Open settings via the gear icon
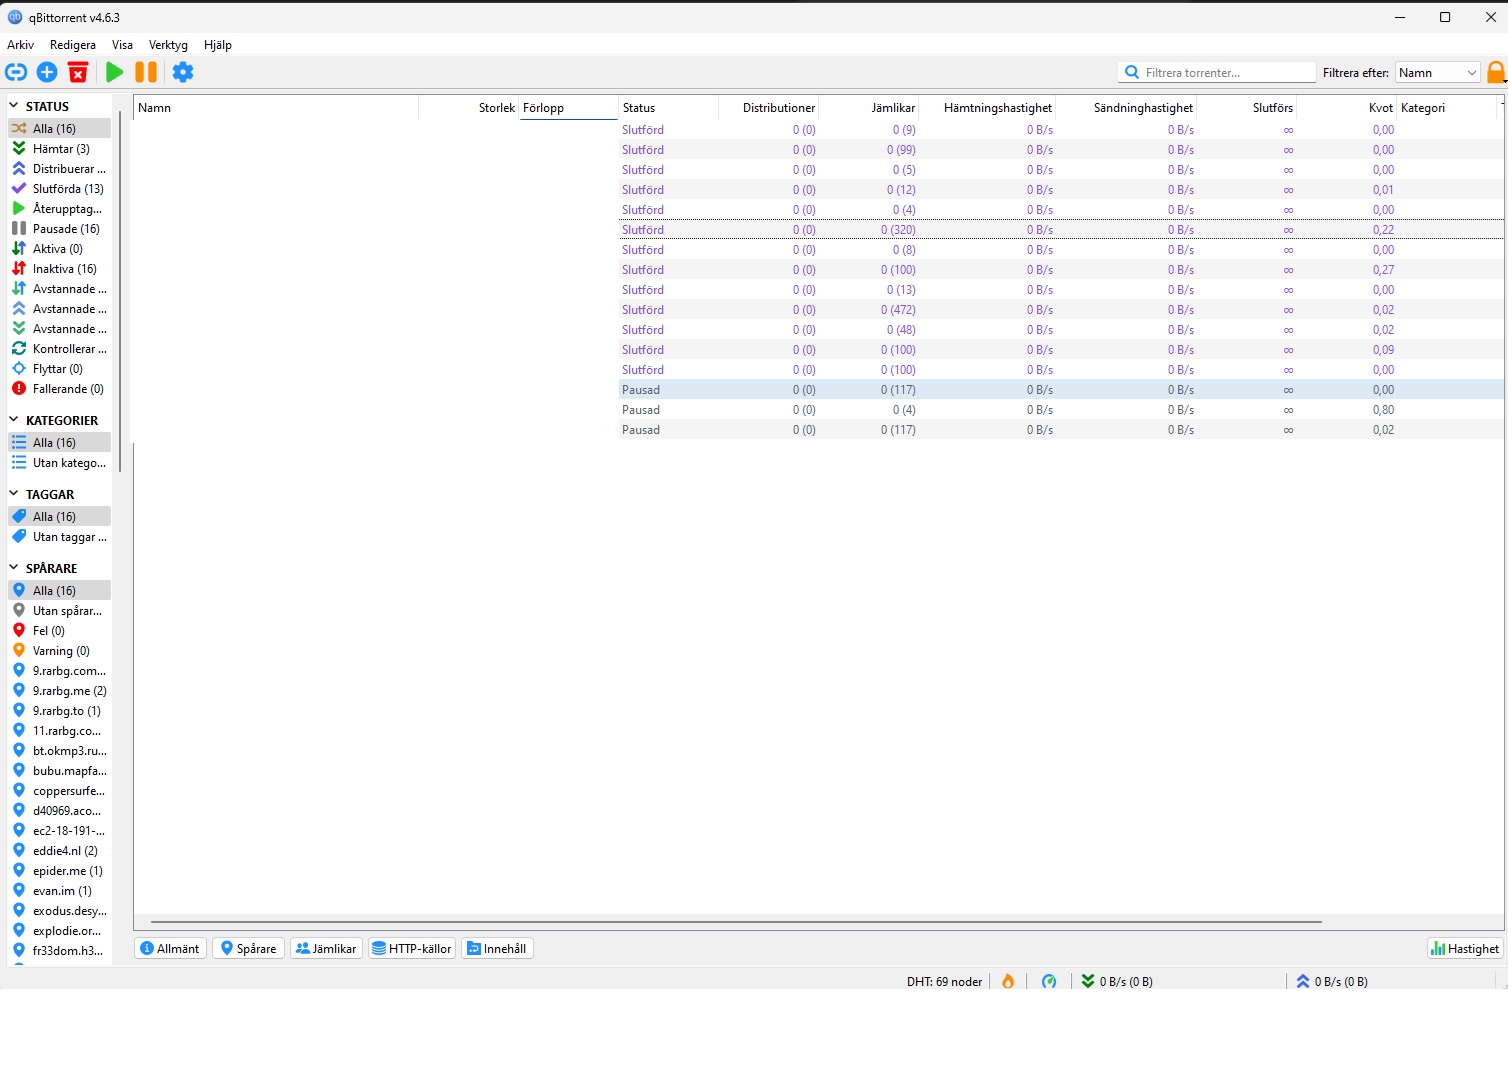This screenshot has width=1508, height=1071. coord(182,71)
